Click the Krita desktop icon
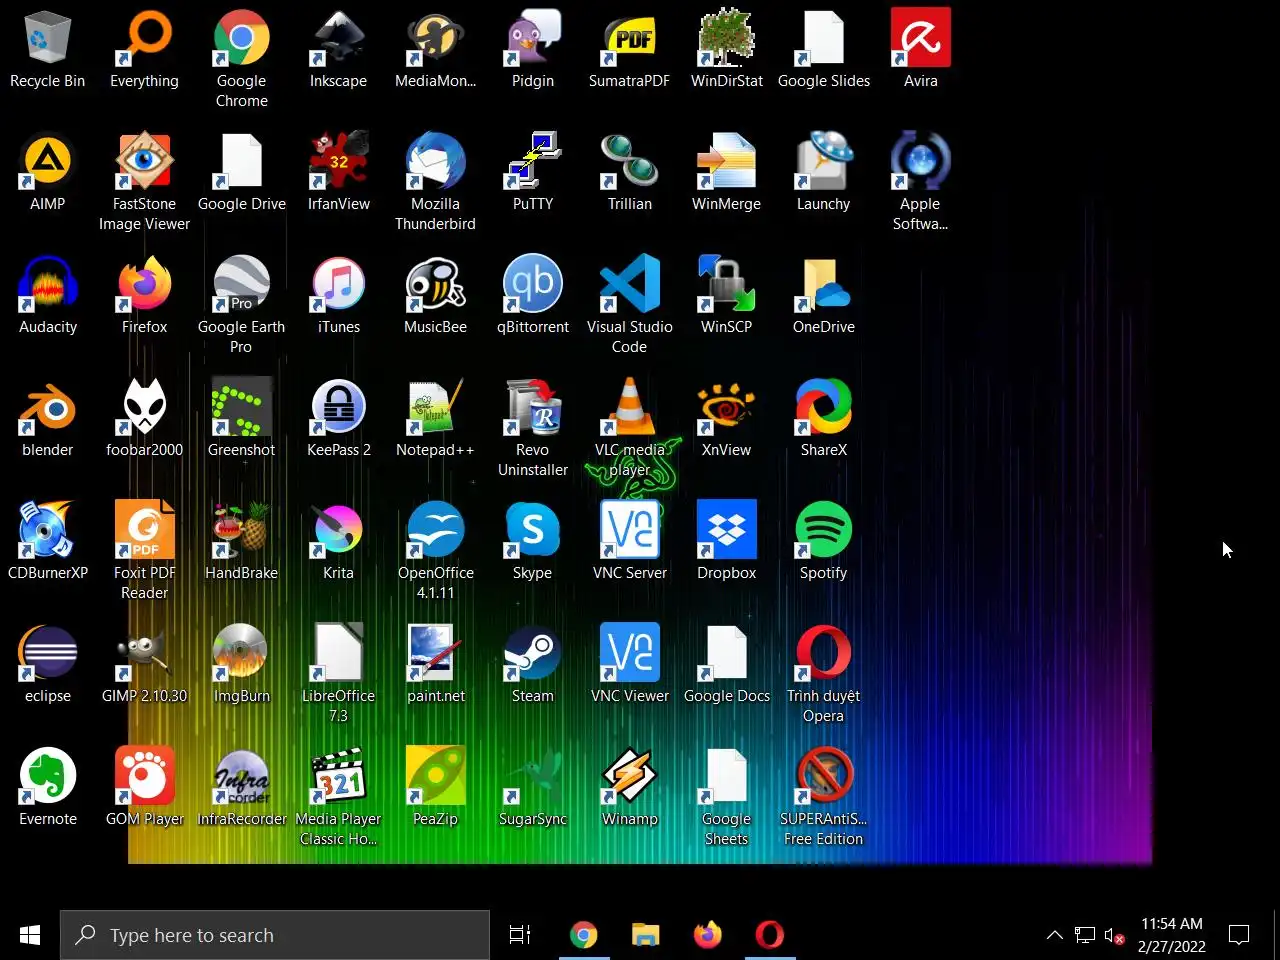 338,531
